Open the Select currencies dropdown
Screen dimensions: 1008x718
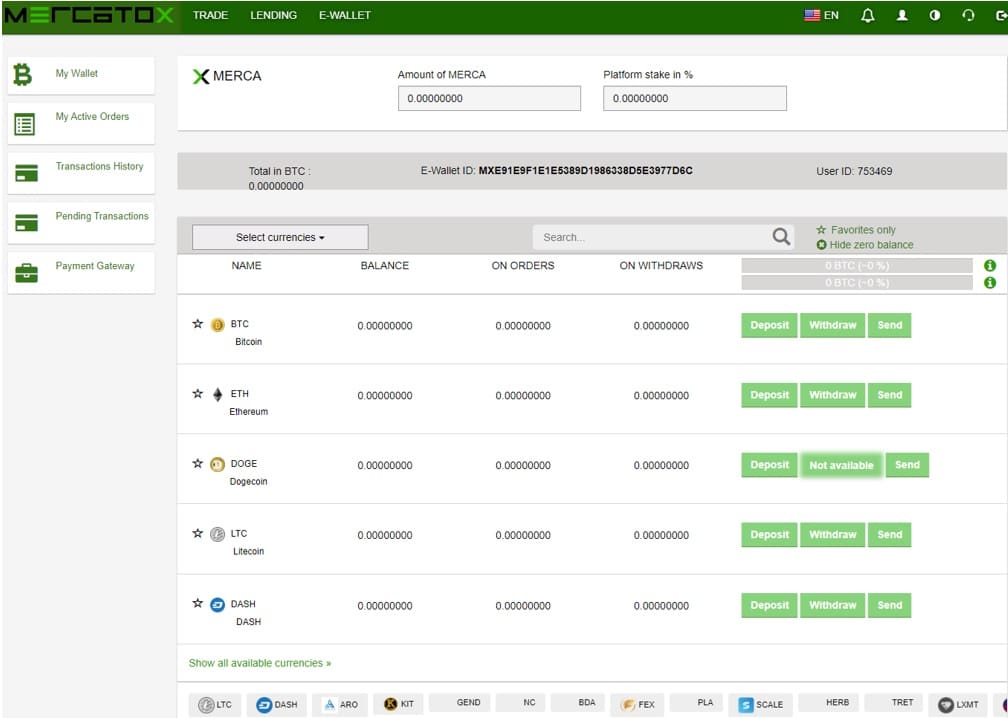280,237
